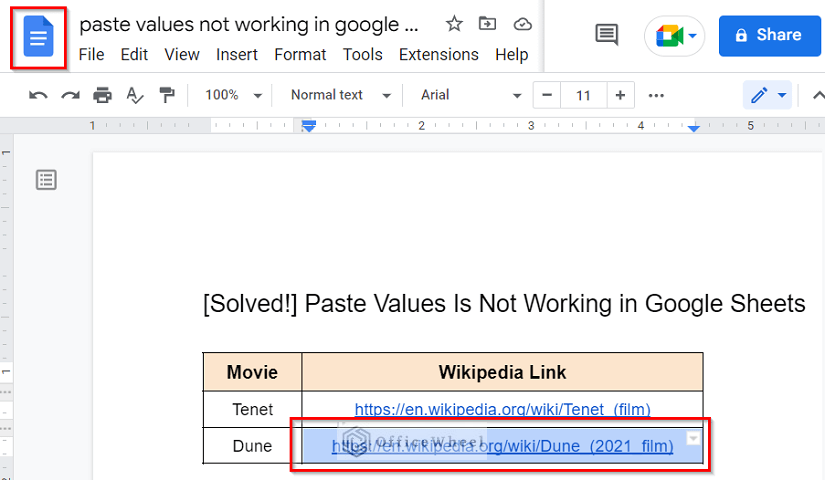
Task: Click the redo arrow
Action: 70,96
